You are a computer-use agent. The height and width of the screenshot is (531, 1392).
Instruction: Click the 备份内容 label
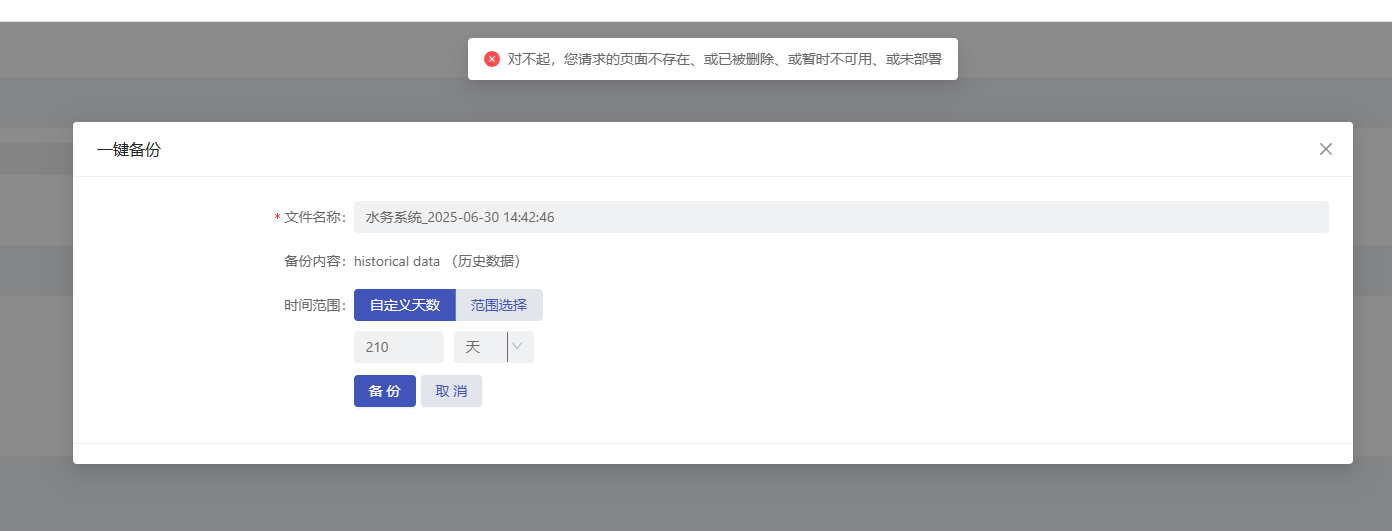(315, 261)
